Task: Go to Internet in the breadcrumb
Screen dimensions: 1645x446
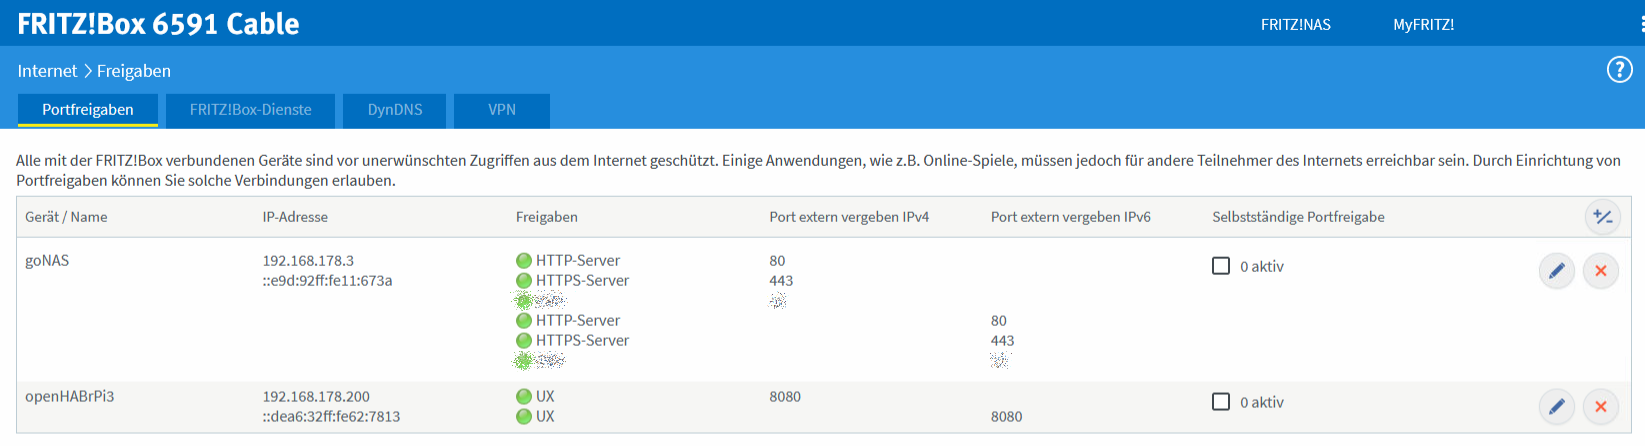Action: (x=47, y=71)
